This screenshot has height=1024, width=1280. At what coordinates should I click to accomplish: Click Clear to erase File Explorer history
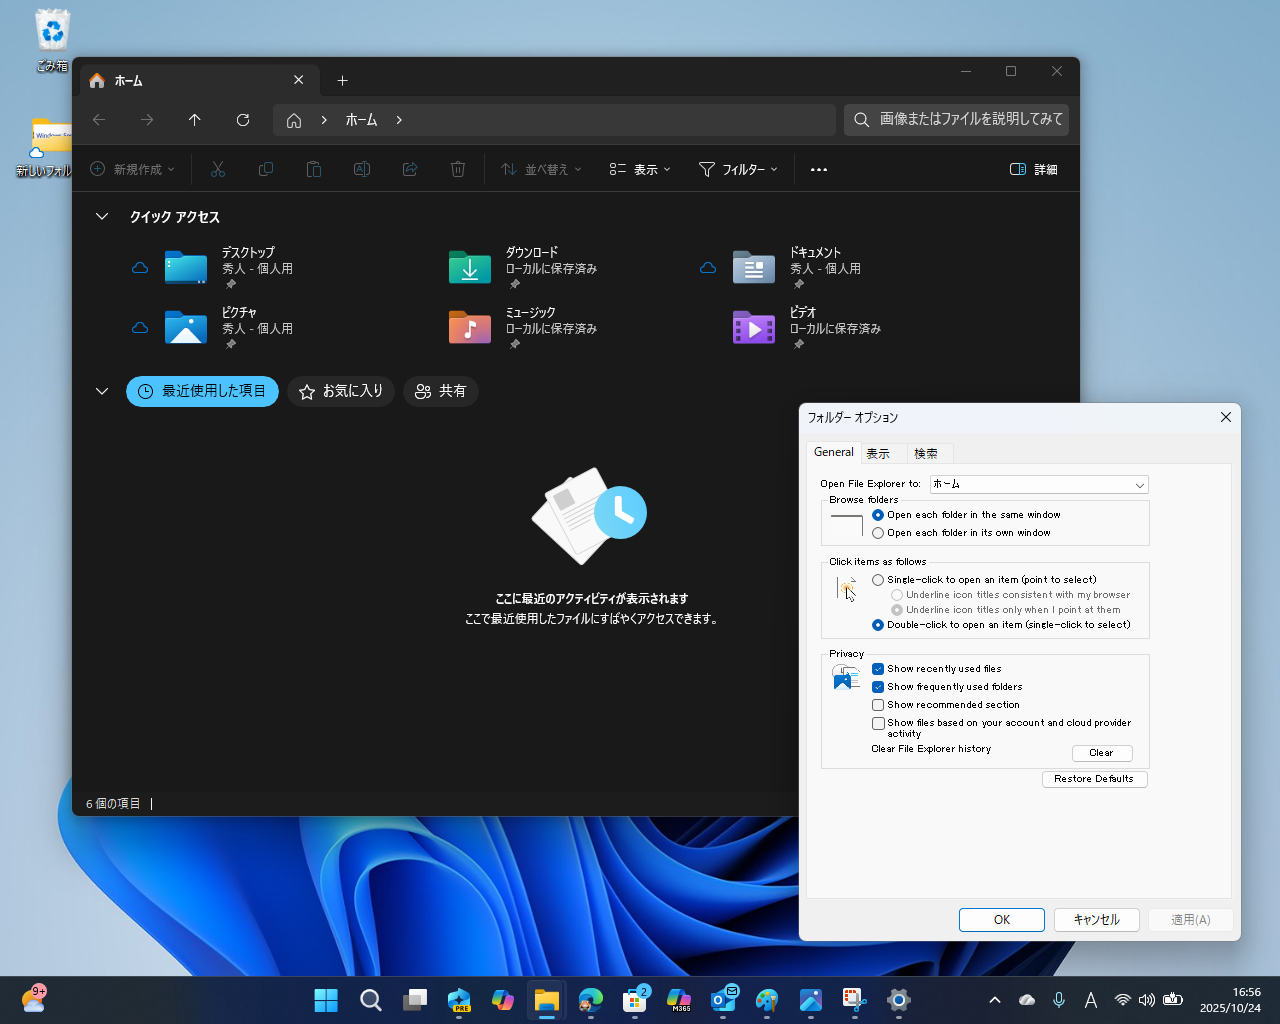(x=1101, y=753)
